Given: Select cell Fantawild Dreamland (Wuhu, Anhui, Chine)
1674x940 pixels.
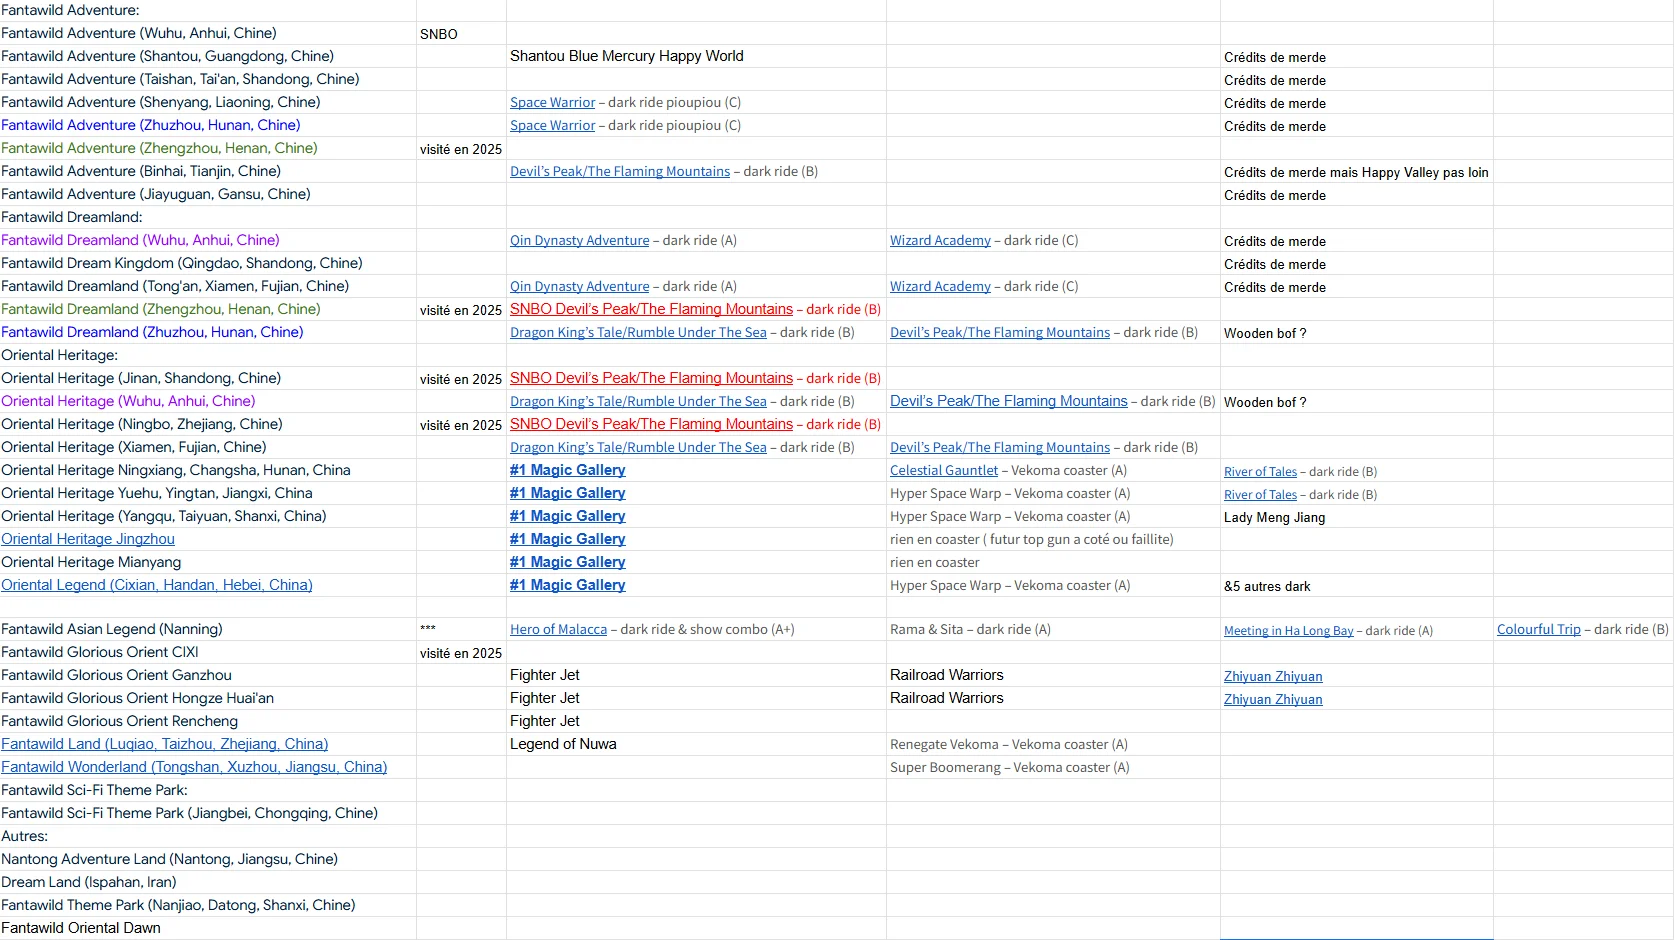Looking at the screenshot, I should tap(208, 240).
